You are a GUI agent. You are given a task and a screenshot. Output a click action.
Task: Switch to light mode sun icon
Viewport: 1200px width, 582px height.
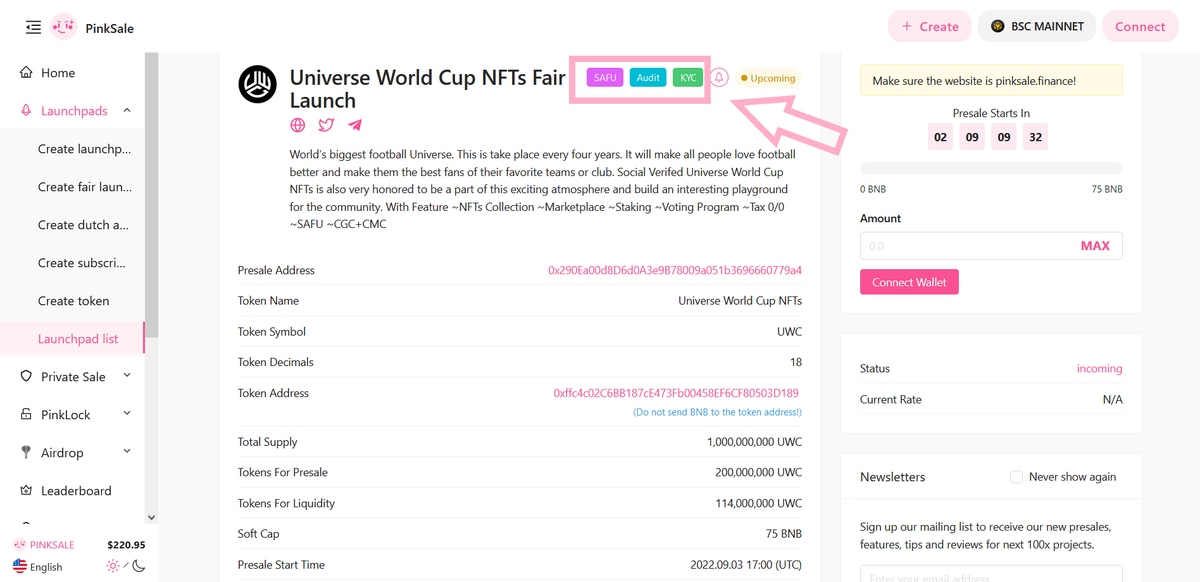(113, 566)
